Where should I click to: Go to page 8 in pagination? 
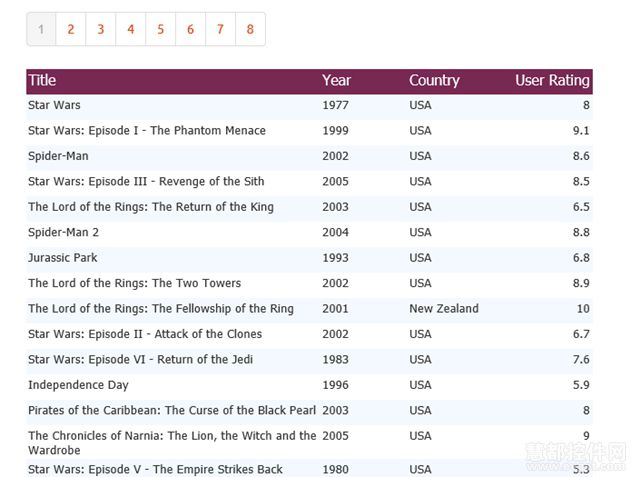click(x=251, y=29)
